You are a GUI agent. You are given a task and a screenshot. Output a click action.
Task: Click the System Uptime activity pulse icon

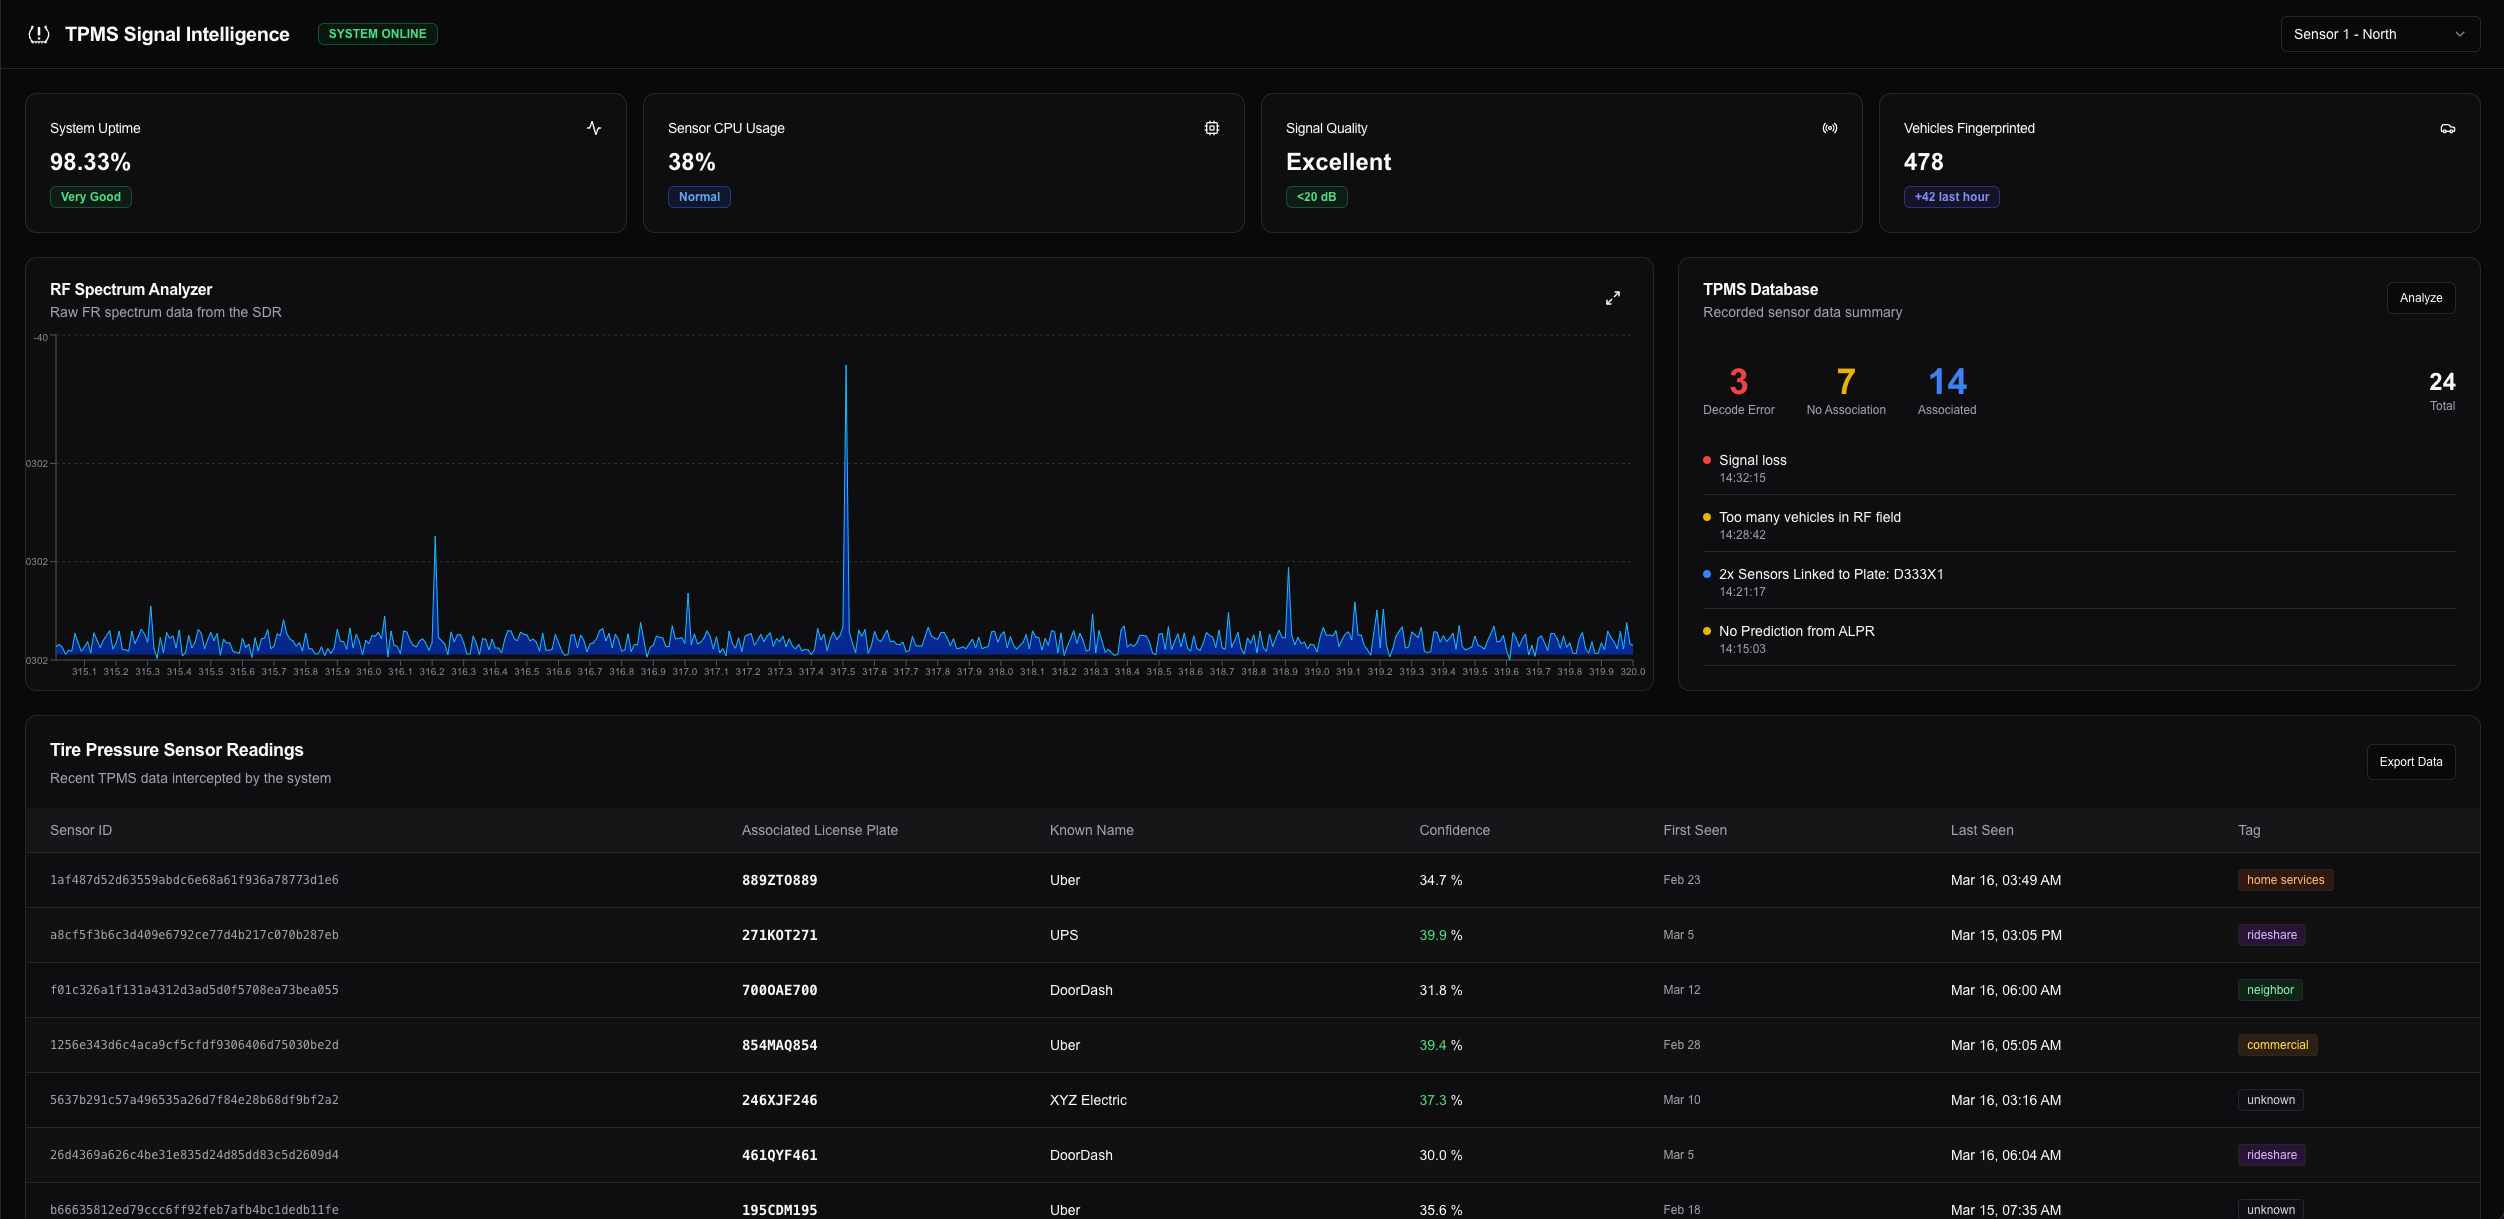click(x=594, y=128)
